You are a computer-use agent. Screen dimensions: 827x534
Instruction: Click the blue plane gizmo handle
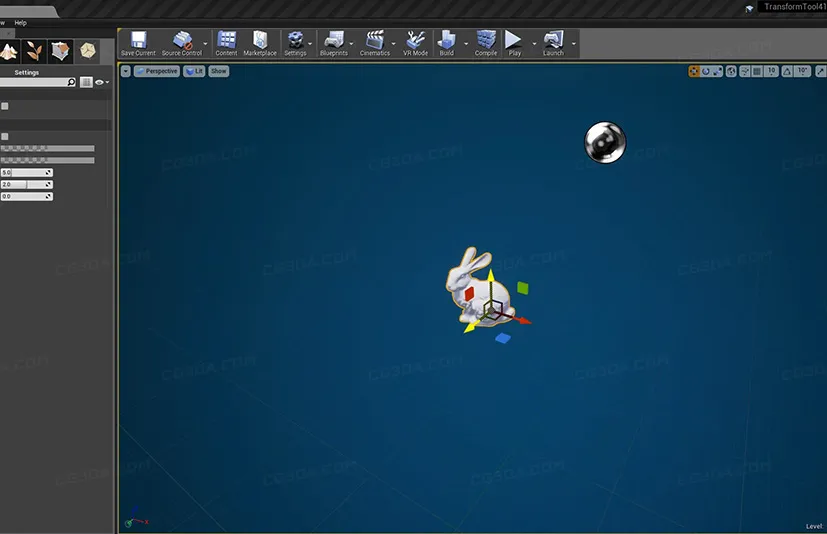[503, 338]
